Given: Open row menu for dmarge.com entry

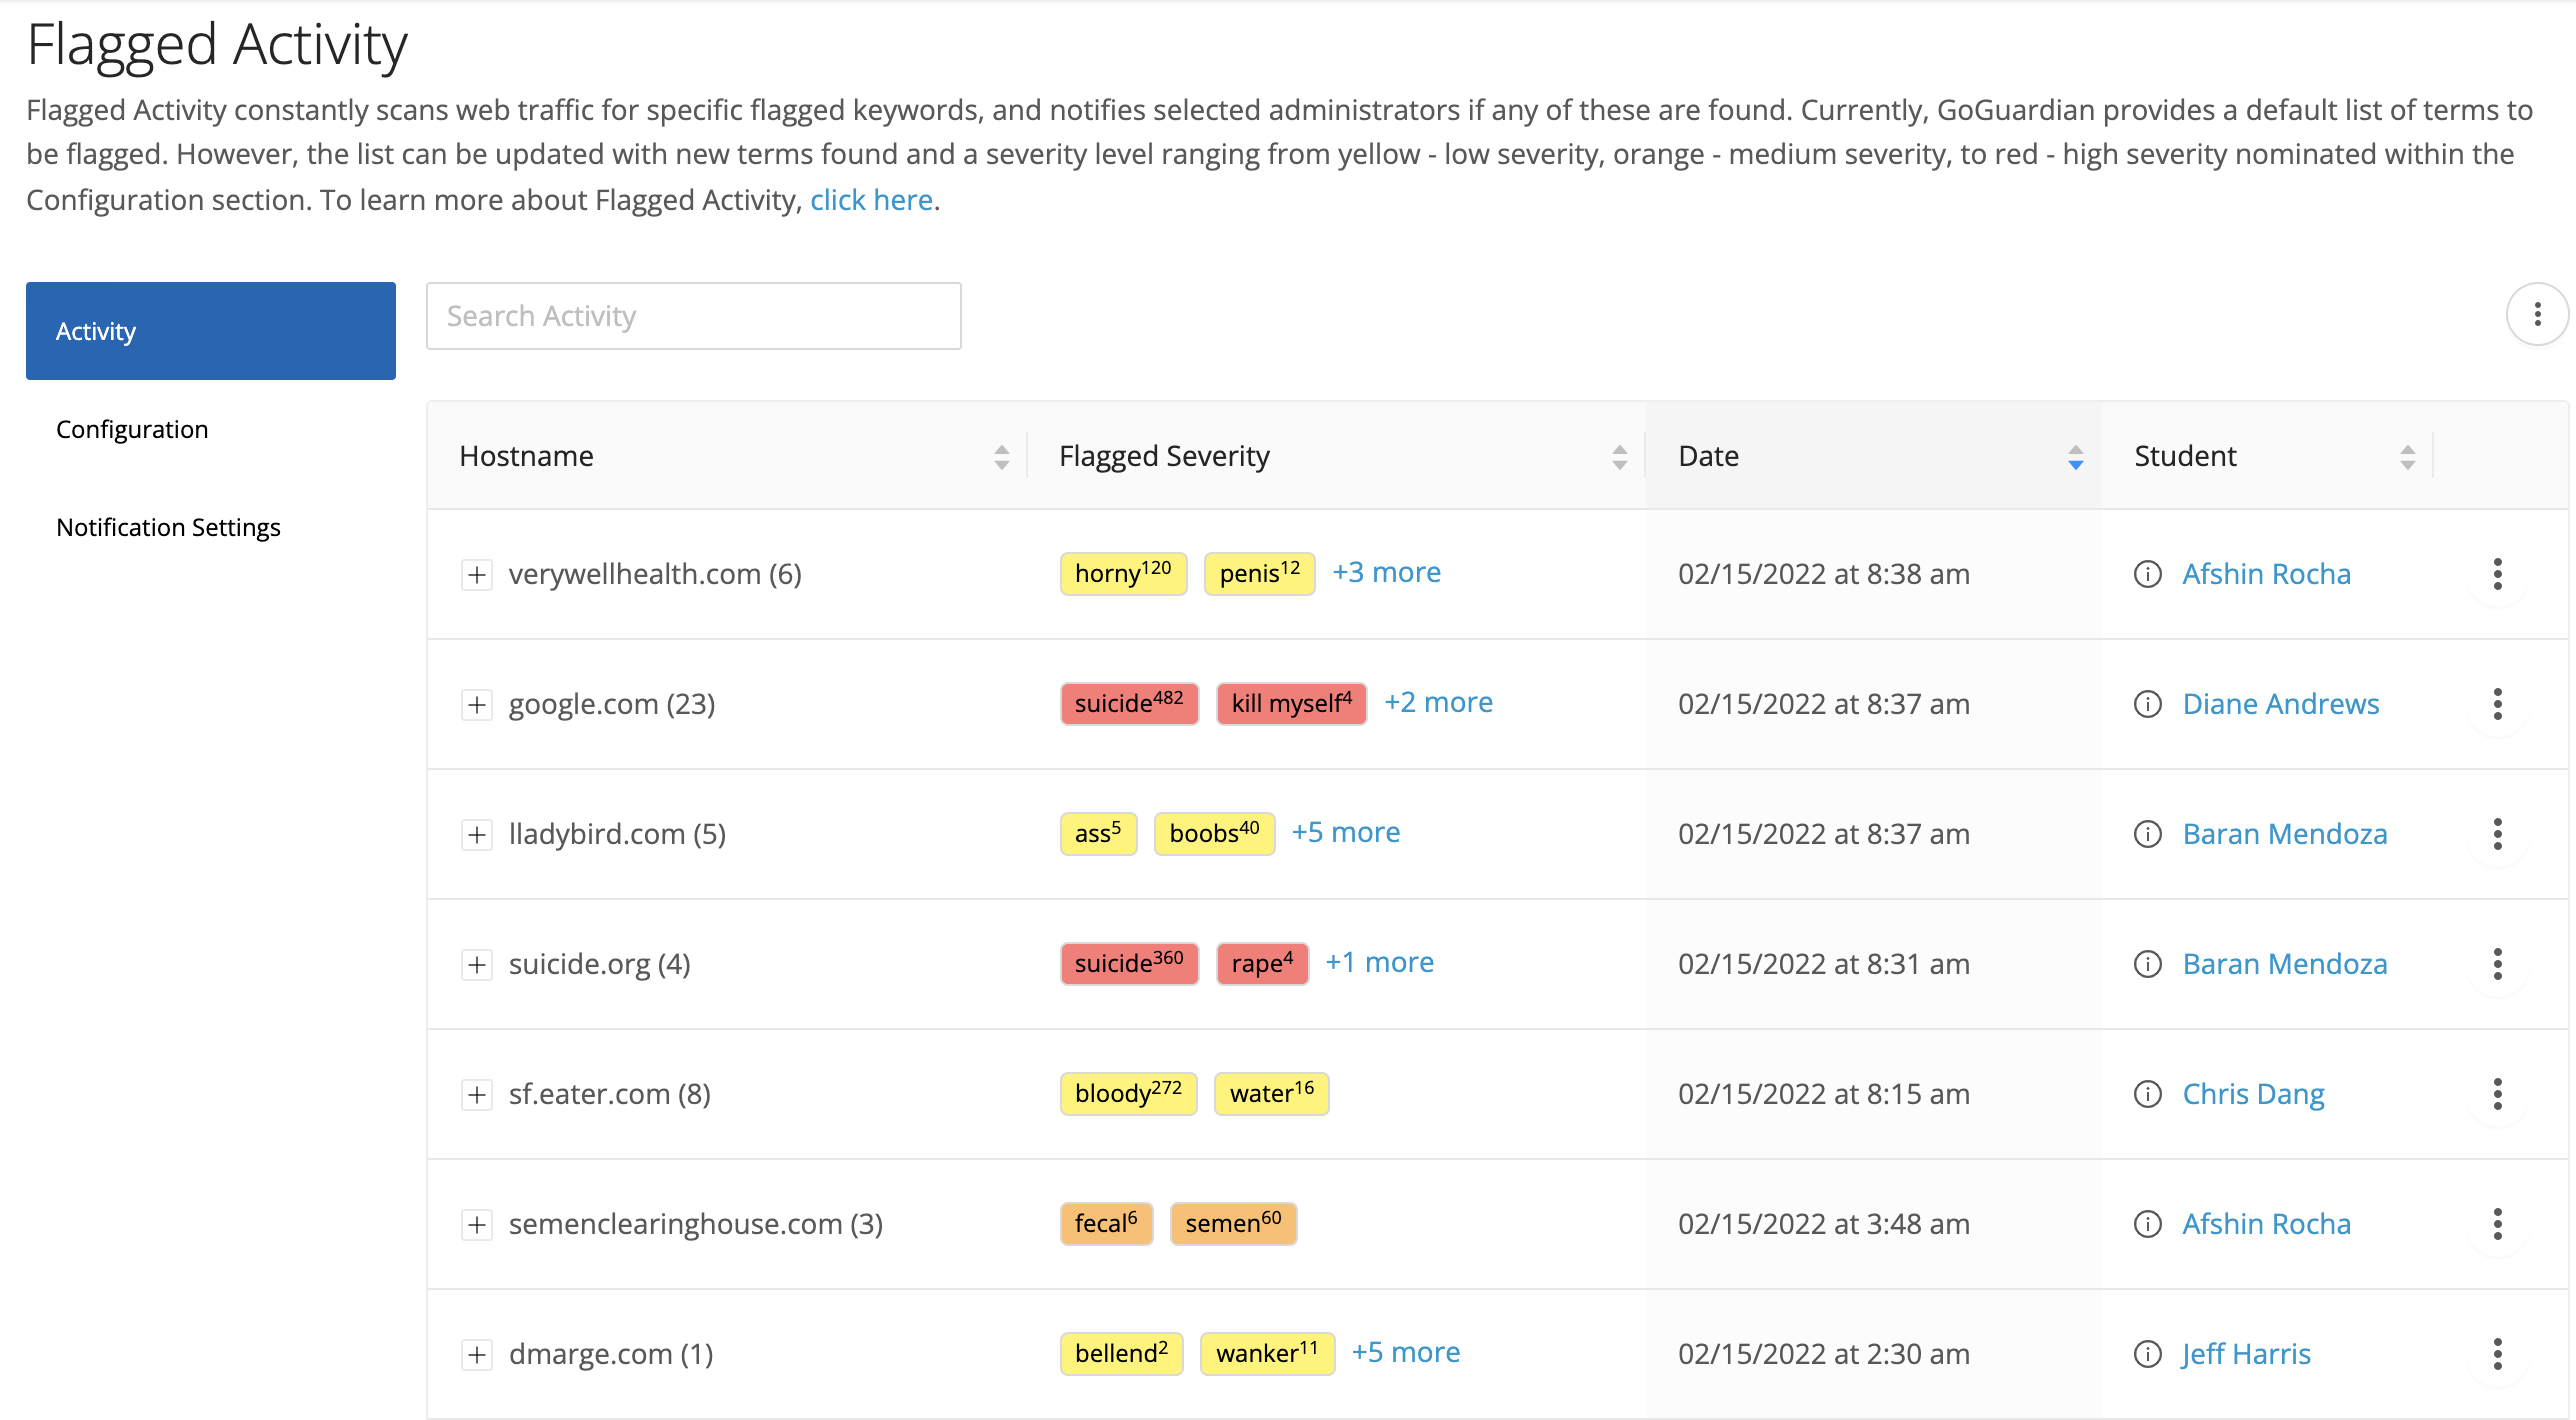Looking at the screenshot, I should point(2497,1354).
